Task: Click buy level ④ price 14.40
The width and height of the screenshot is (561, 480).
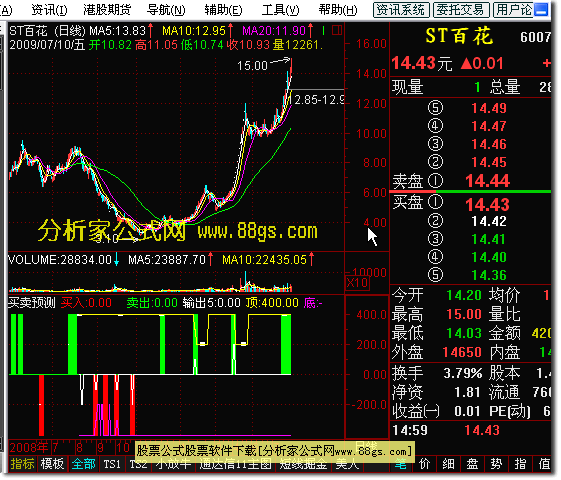Action: point(489,257)
